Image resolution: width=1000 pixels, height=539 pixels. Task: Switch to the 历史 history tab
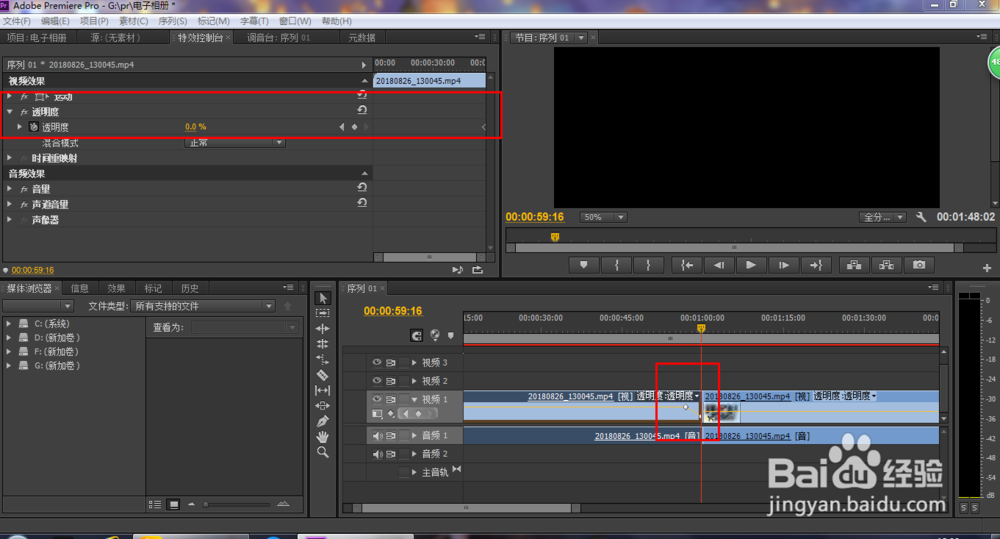(x=189, y=288)
